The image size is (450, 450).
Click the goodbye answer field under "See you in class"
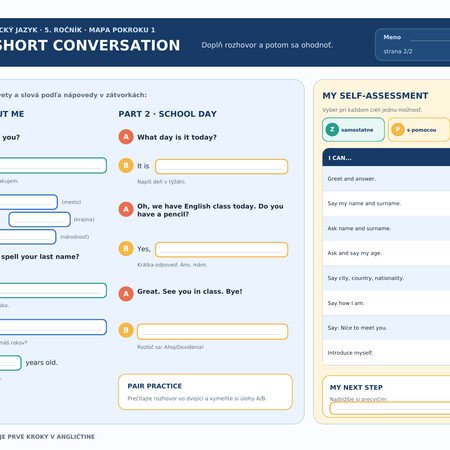point(212,332)
